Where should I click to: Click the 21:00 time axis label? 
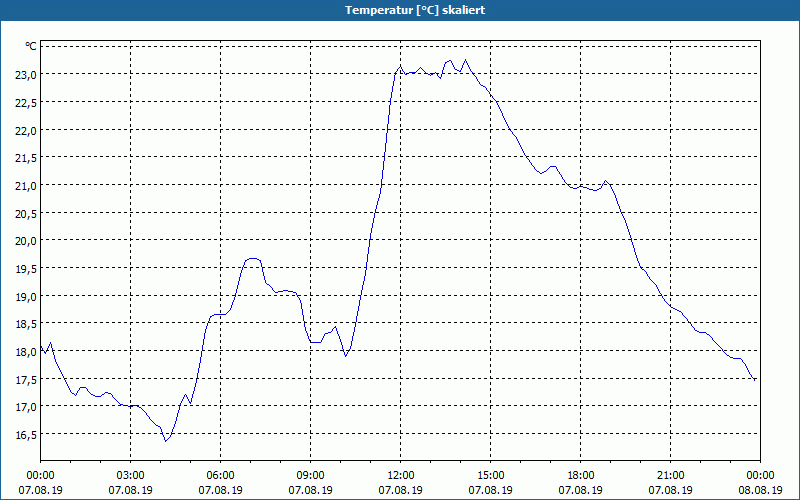tap(670, 475)
